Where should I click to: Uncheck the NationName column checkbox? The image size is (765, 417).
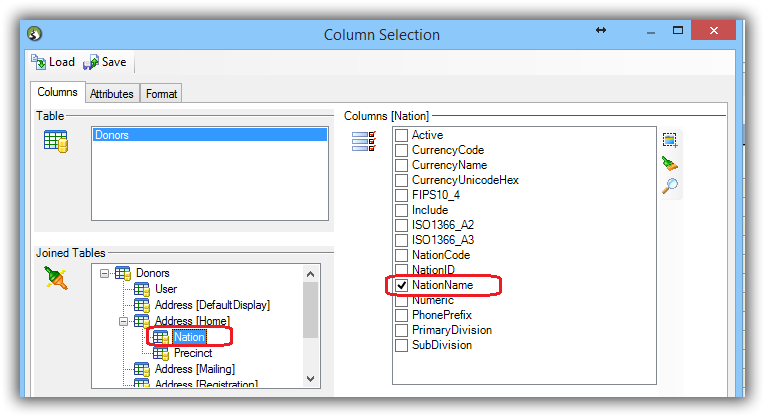tap(401, 285)
